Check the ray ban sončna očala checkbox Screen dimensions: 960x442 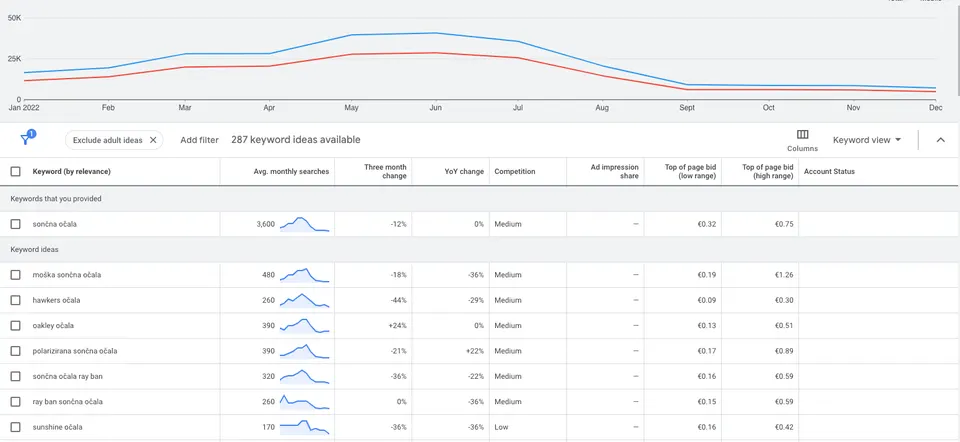(x=15, y=402)
